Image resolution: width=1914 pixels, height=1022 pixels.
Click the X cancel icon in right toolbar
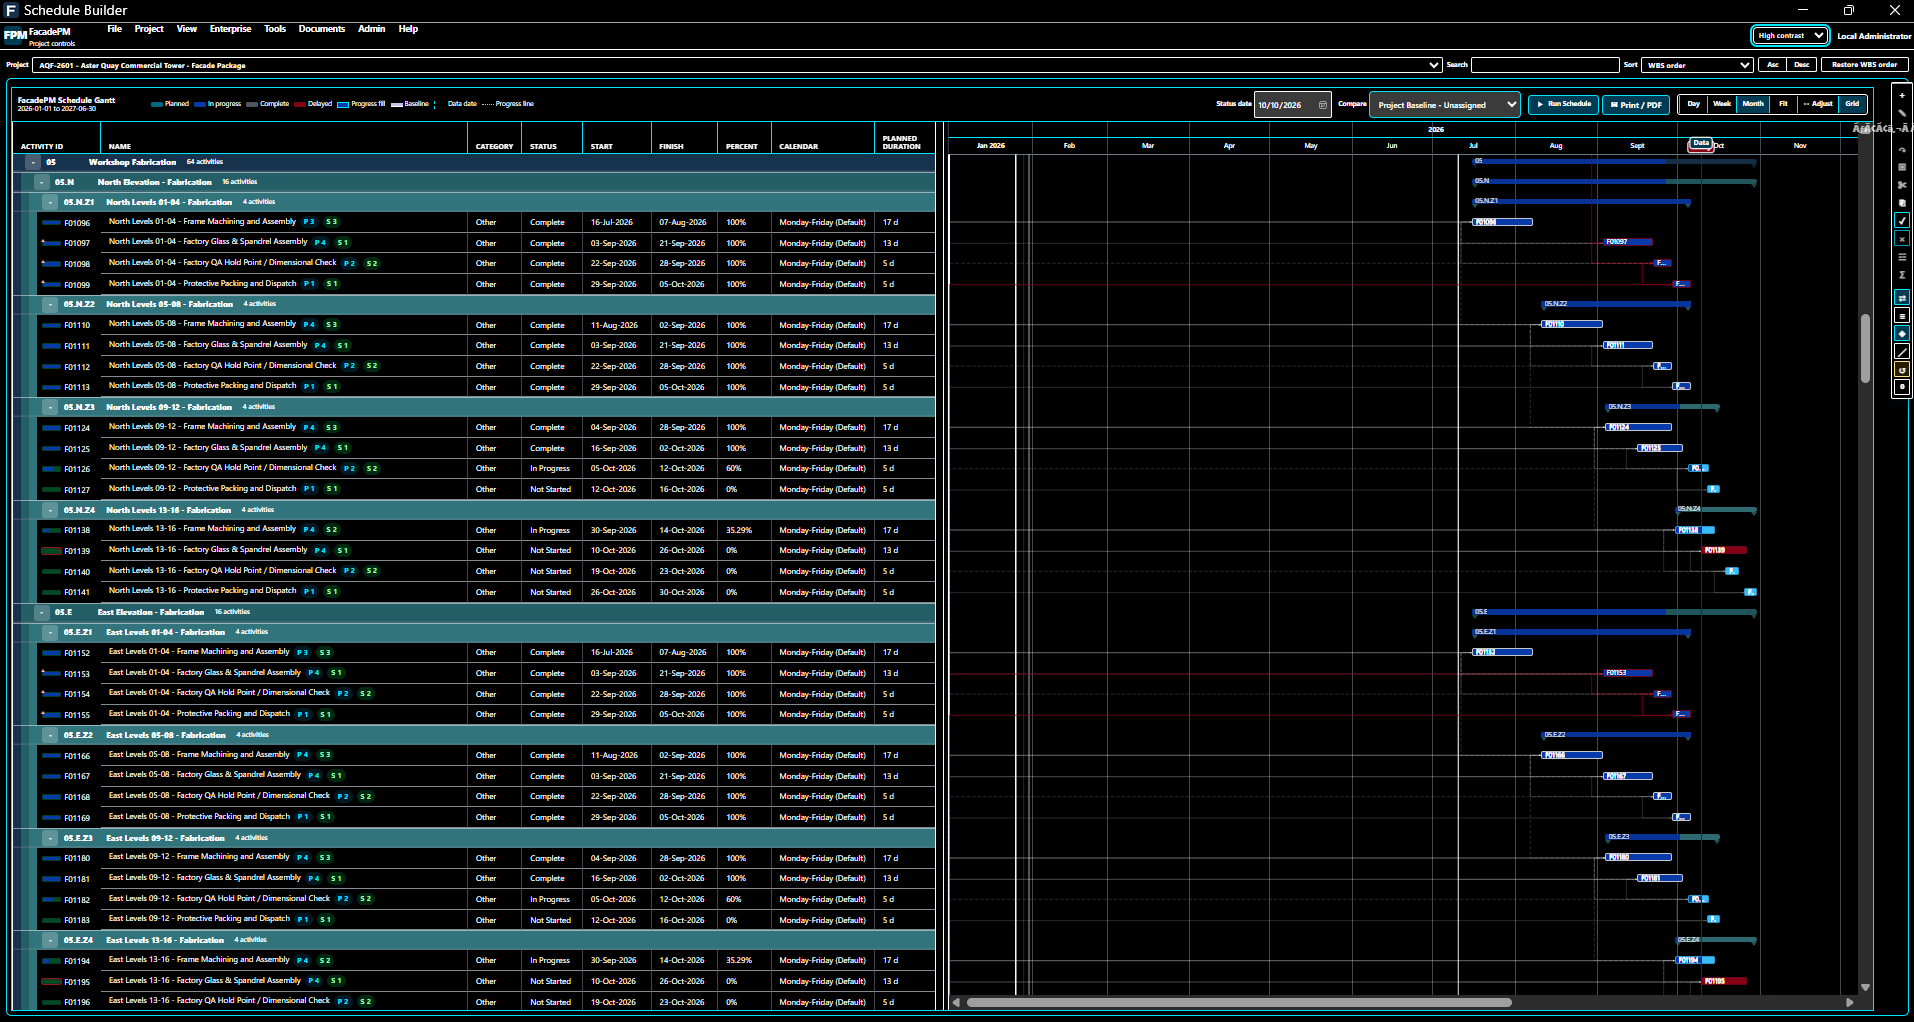point(1902,239)
